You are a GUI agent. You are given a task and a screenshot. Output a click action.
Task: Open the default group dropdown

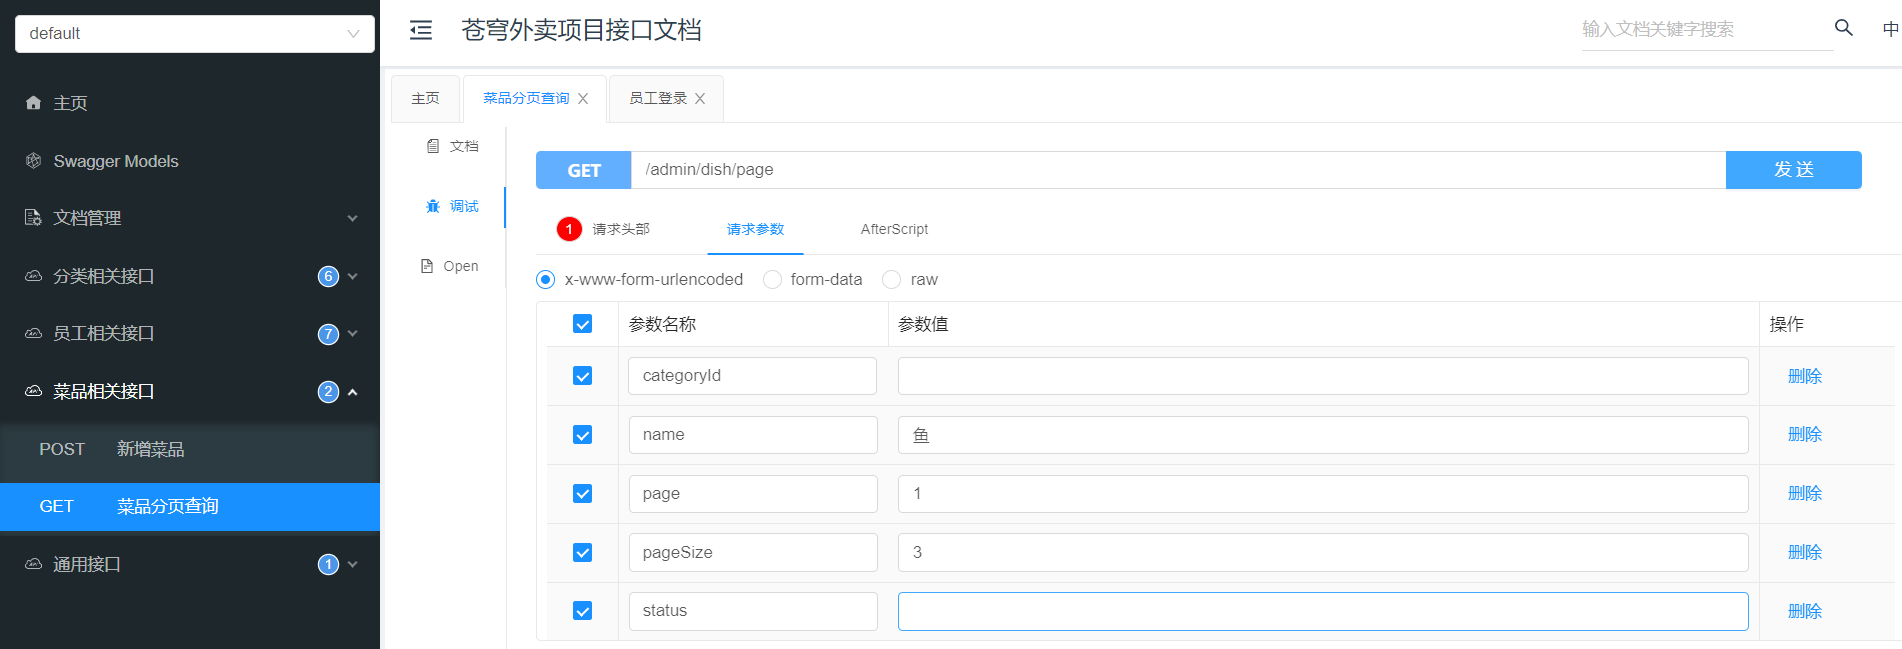195,33
